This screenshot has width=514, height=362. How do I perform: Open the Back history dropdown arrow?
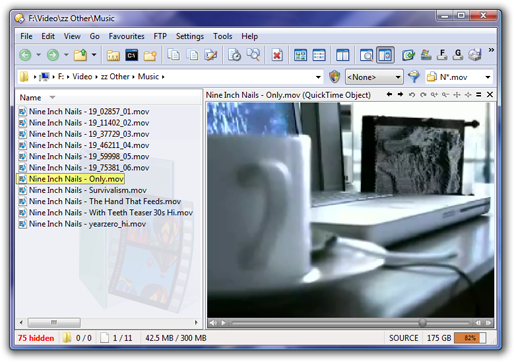pyautogui.click(x=39, y=55)
